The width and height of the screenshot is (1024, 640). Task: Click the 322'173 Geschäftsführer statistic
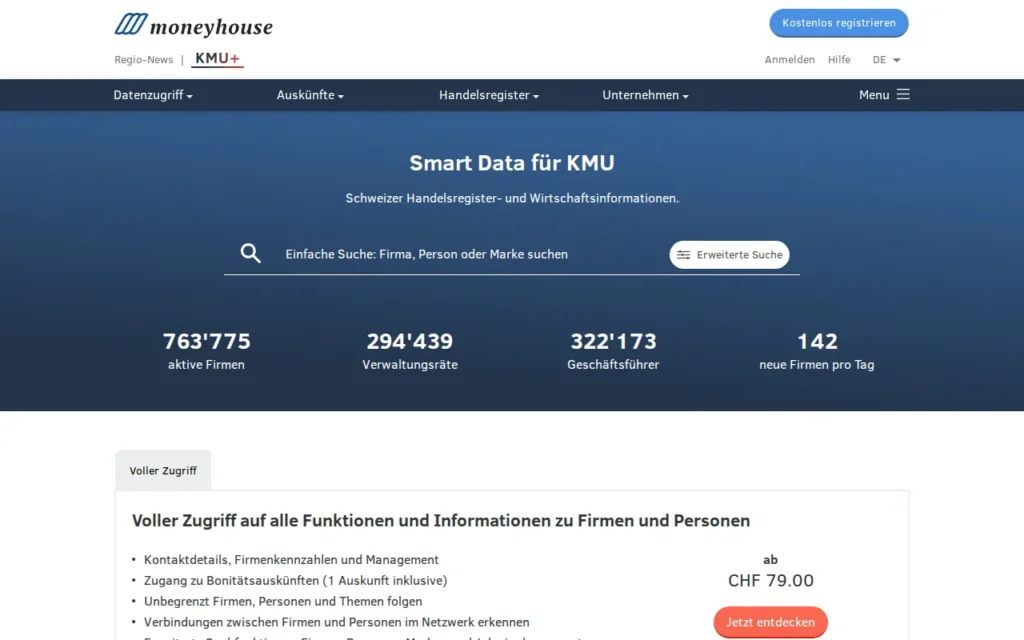(x=613, y=351)
